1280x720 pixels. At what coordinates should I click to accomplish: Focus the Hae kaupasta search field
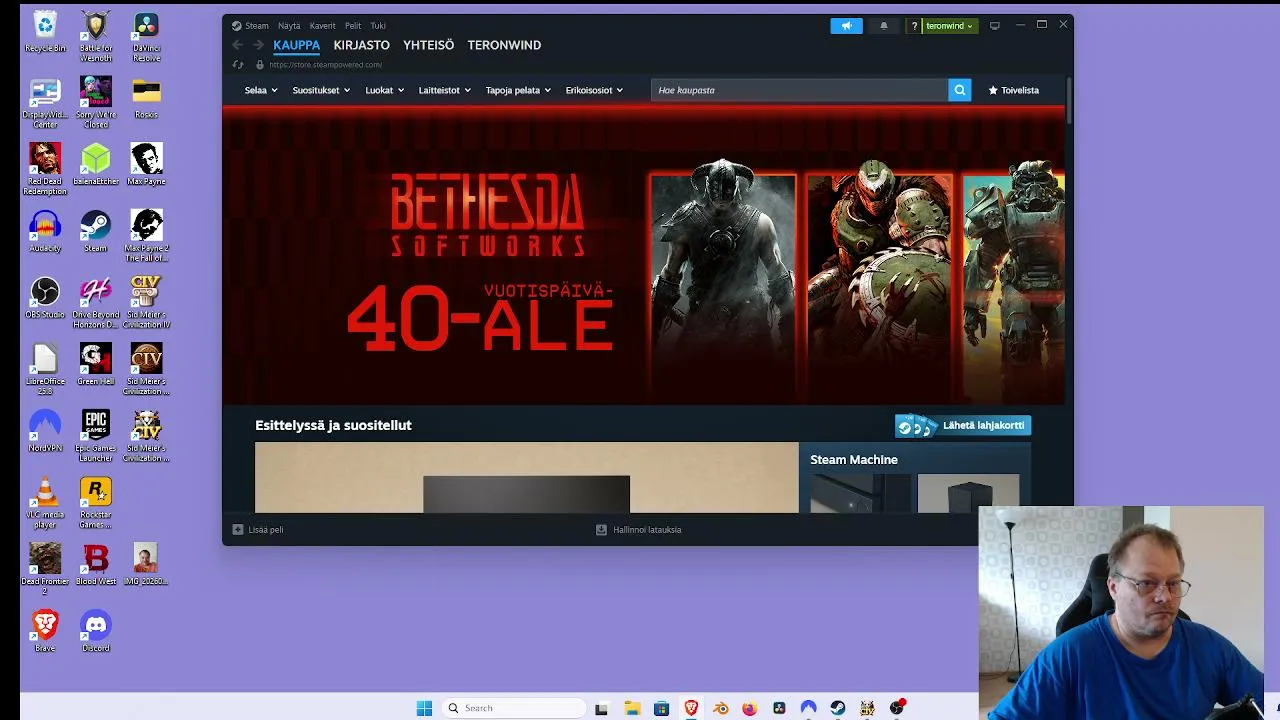point(799,90)
